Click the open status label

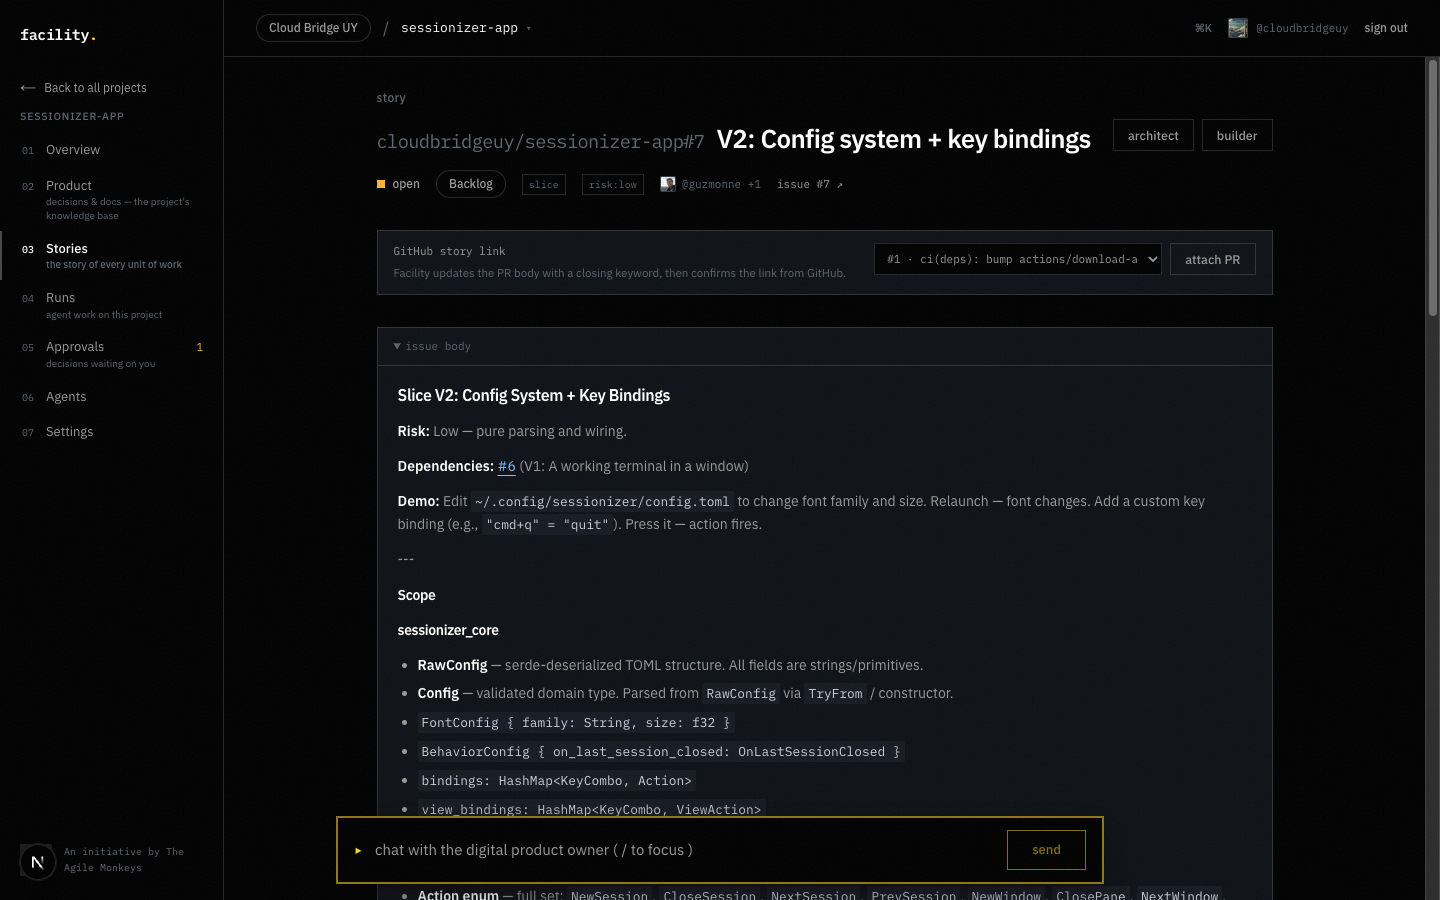click(406, 184)
